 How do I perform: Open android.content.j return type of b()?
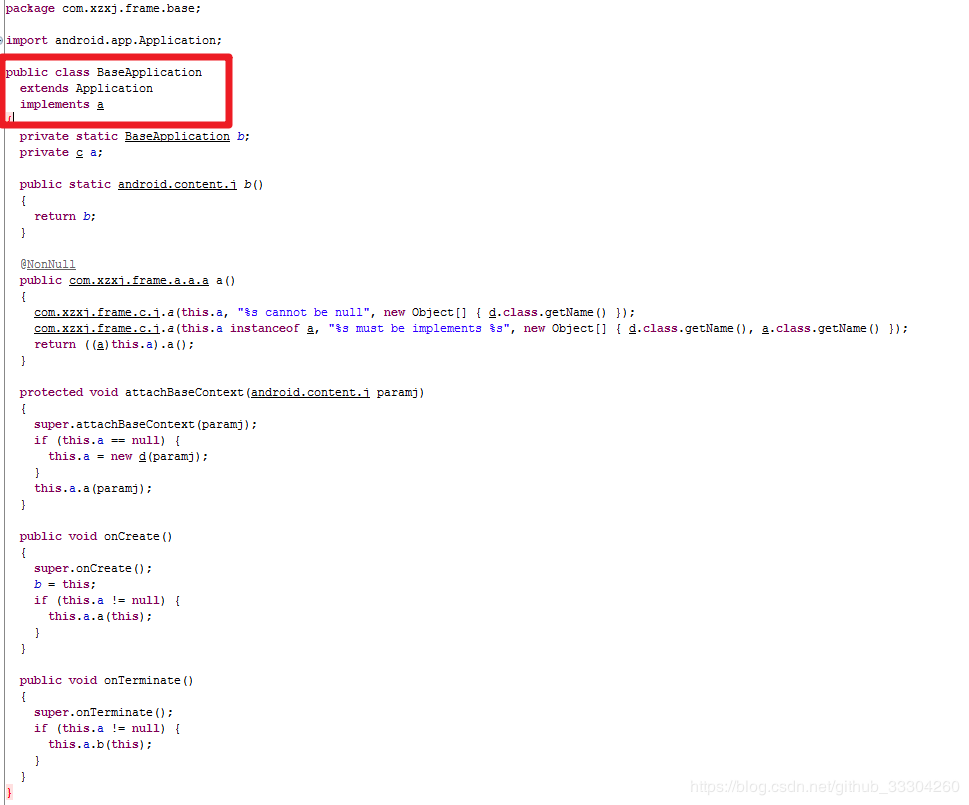(177, 185)
